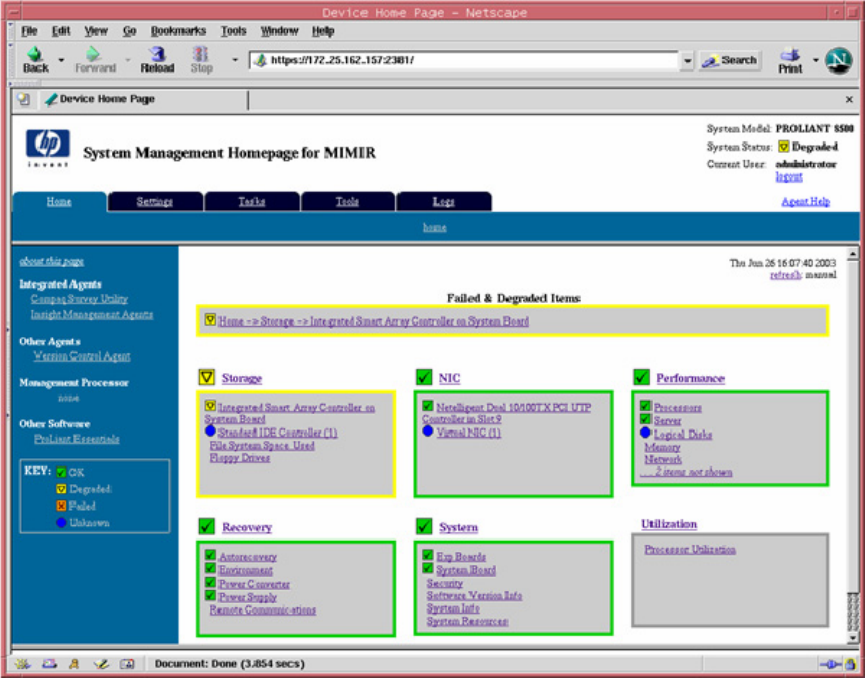The height and width of the screenshot is (678, 865).
Task: Click the yellow degraded icon in Failed Items box
Action: click(210, 319)
